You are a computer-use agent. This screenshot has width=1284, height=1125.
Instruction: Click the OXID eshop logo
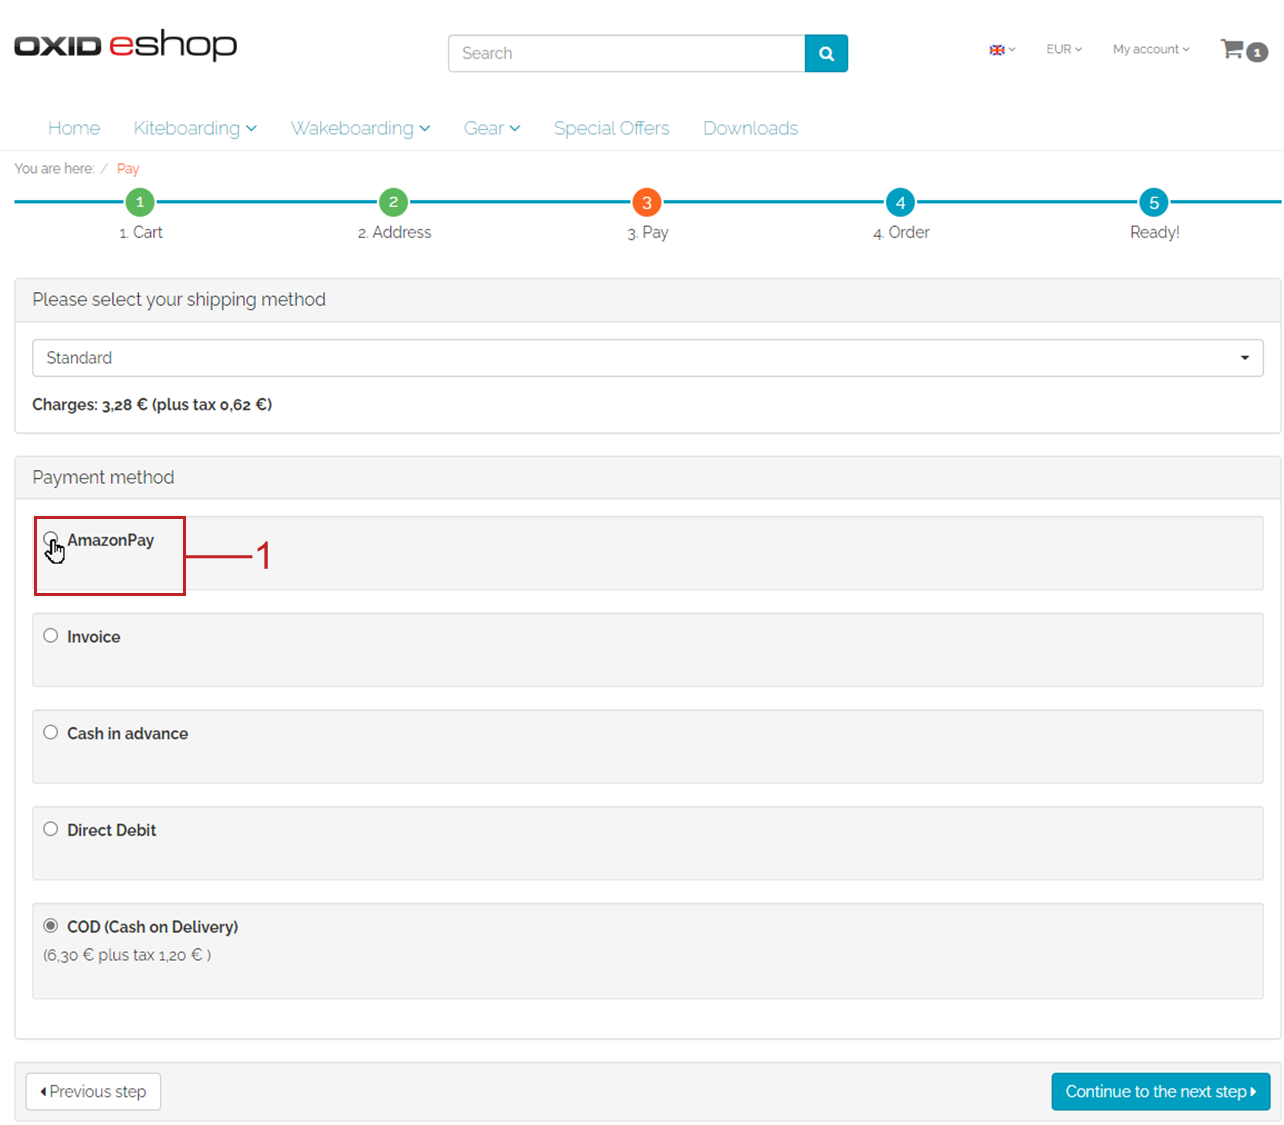point(125,46)
